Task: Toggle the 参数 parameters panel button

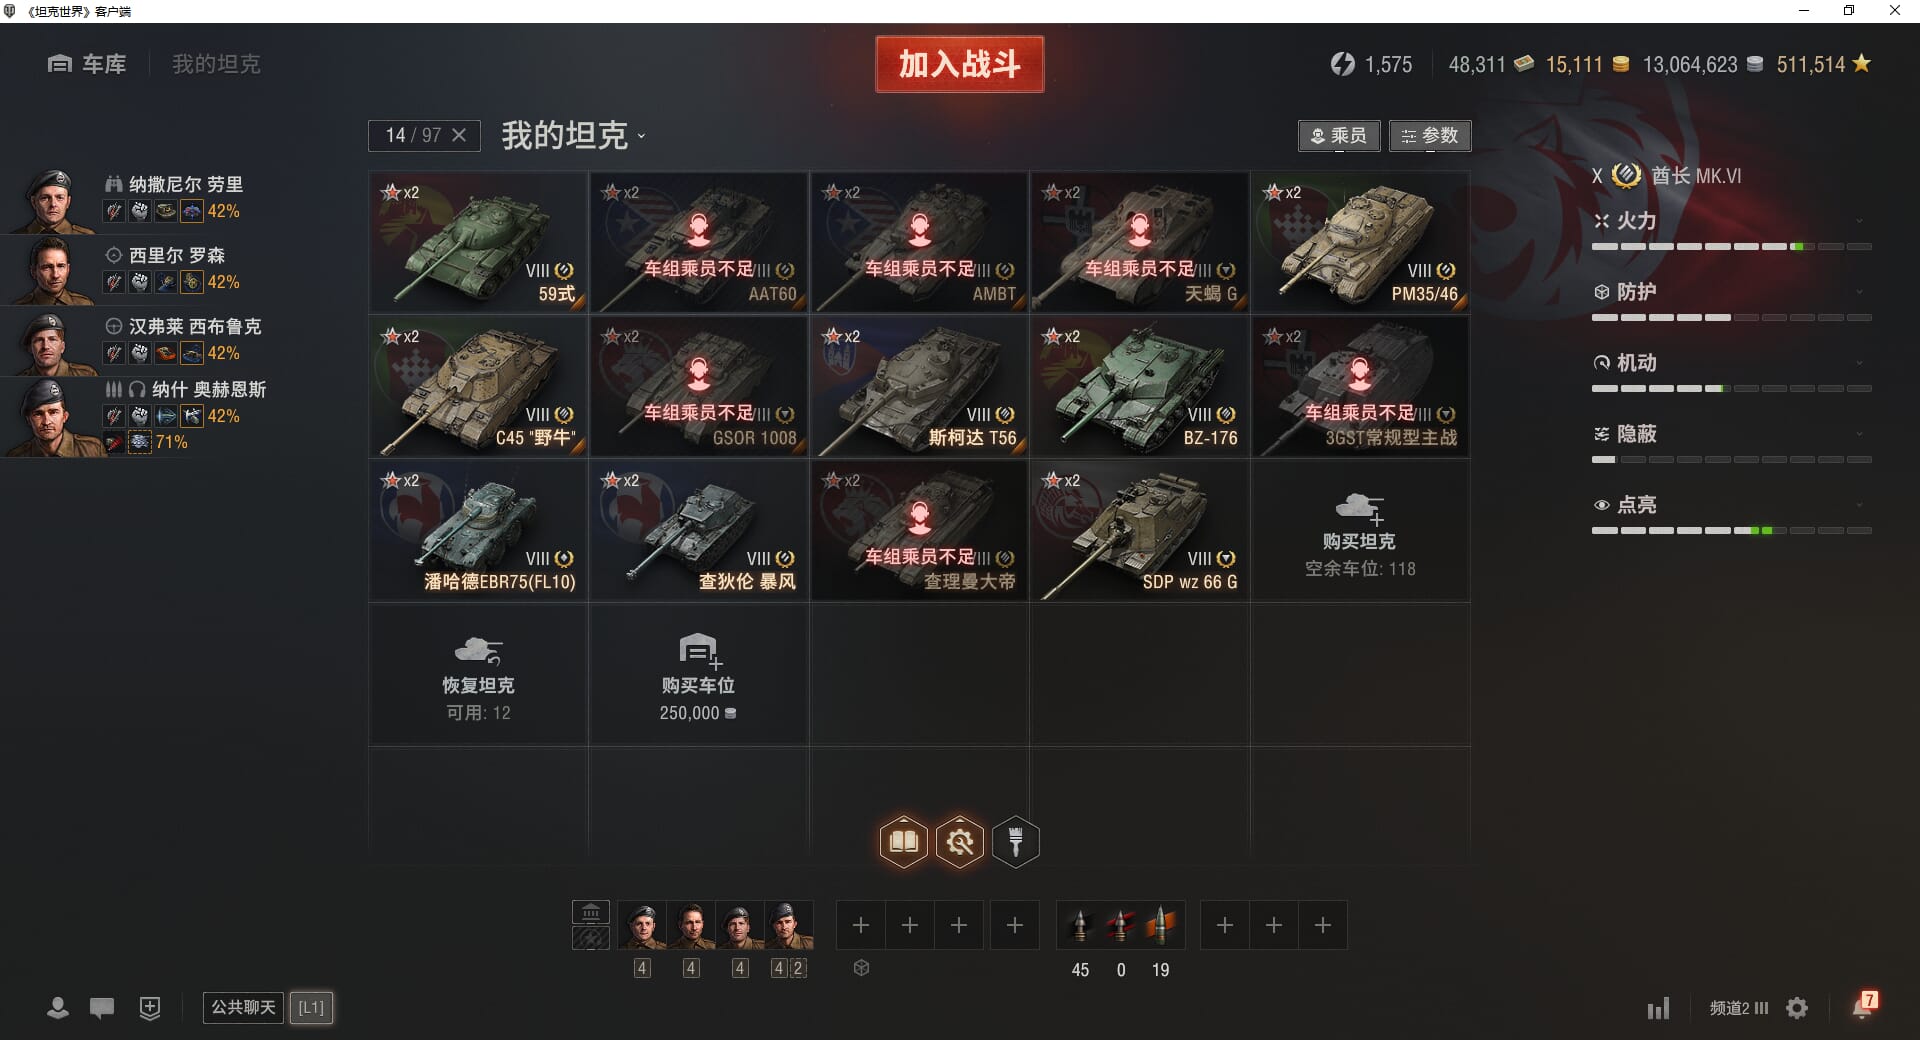Action: (1430, 136)
